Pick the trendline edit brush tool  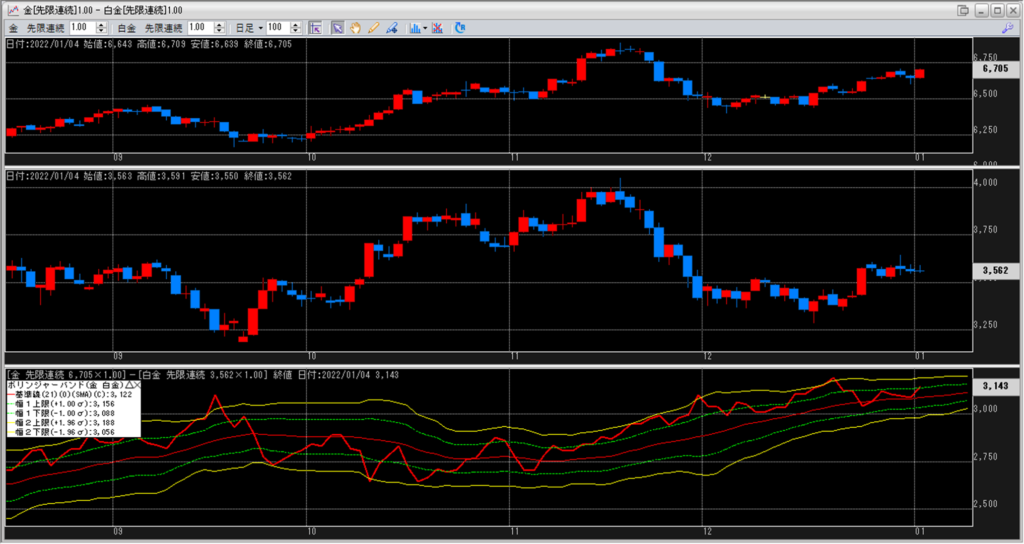point(391,27)
